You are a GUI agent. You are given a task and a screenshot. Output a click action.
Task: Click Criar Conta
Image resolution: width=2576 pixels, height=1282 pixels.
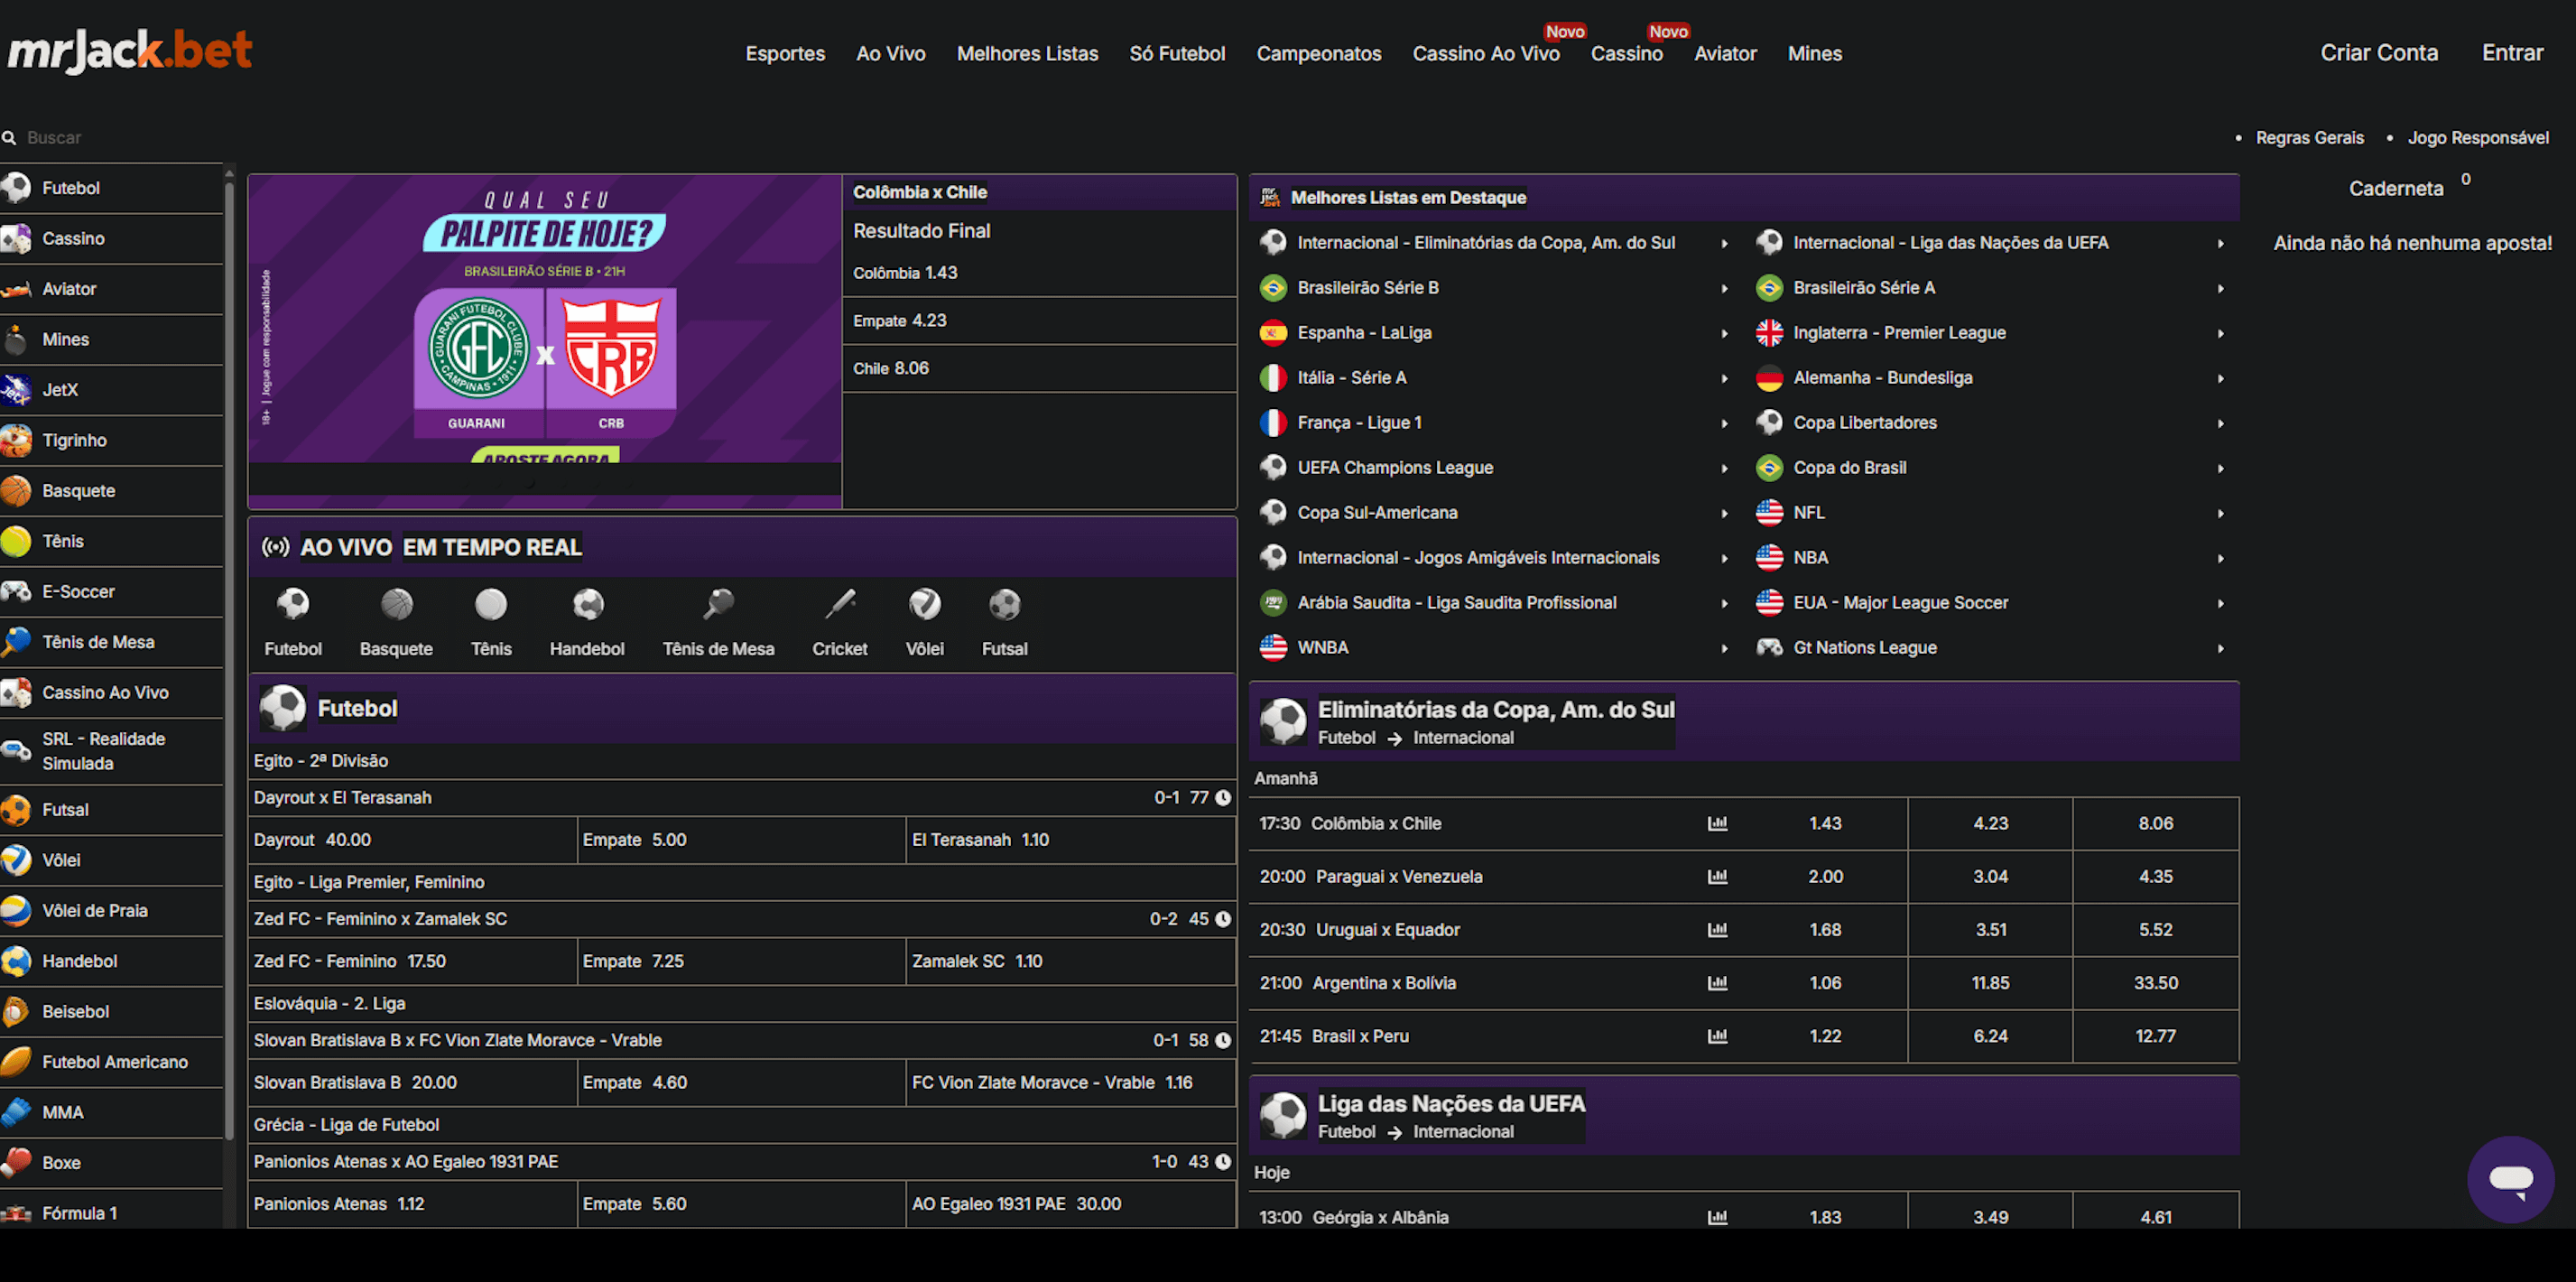2379,53
